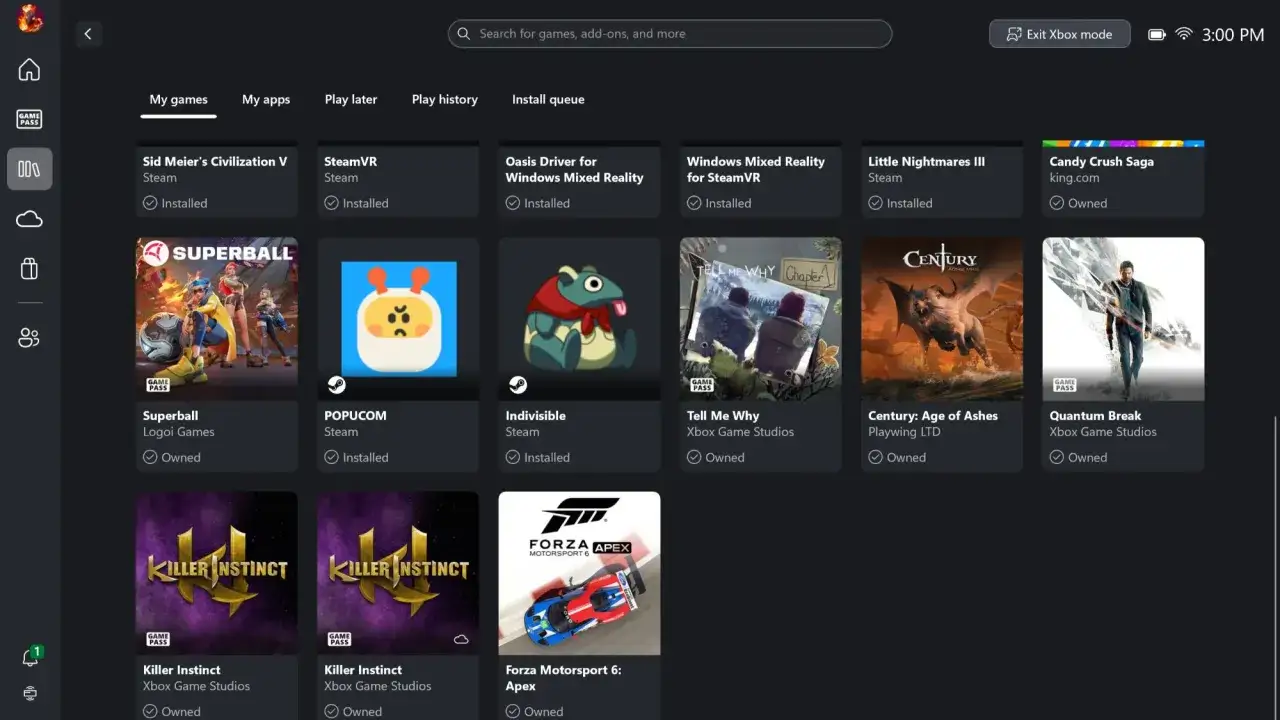Click the Game Pass badge on Quantum Break
The width and height of the screenshot is (1280, 720).
1064,385
